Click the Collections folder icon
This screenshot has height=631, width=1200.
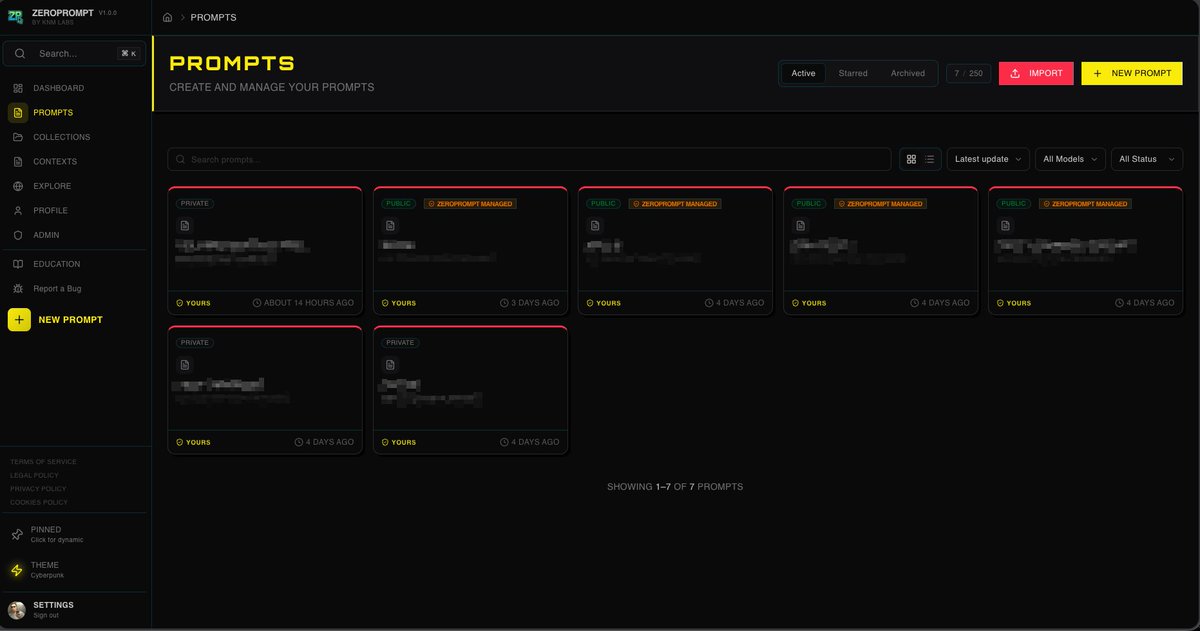pyautogui.click(x=18, y=137)
